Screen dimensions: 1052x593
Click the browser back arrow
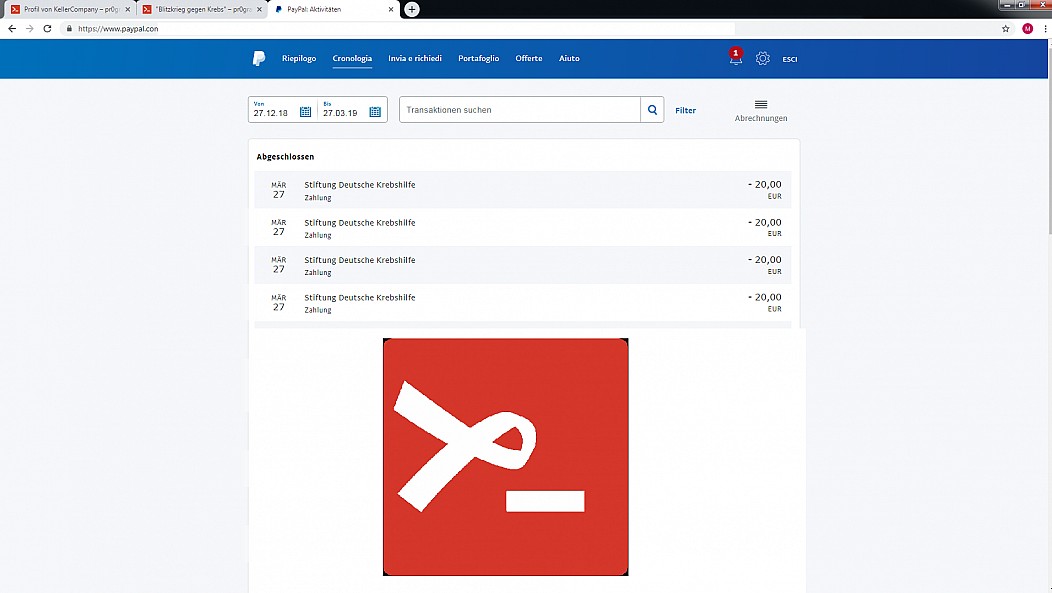(12, 29)
